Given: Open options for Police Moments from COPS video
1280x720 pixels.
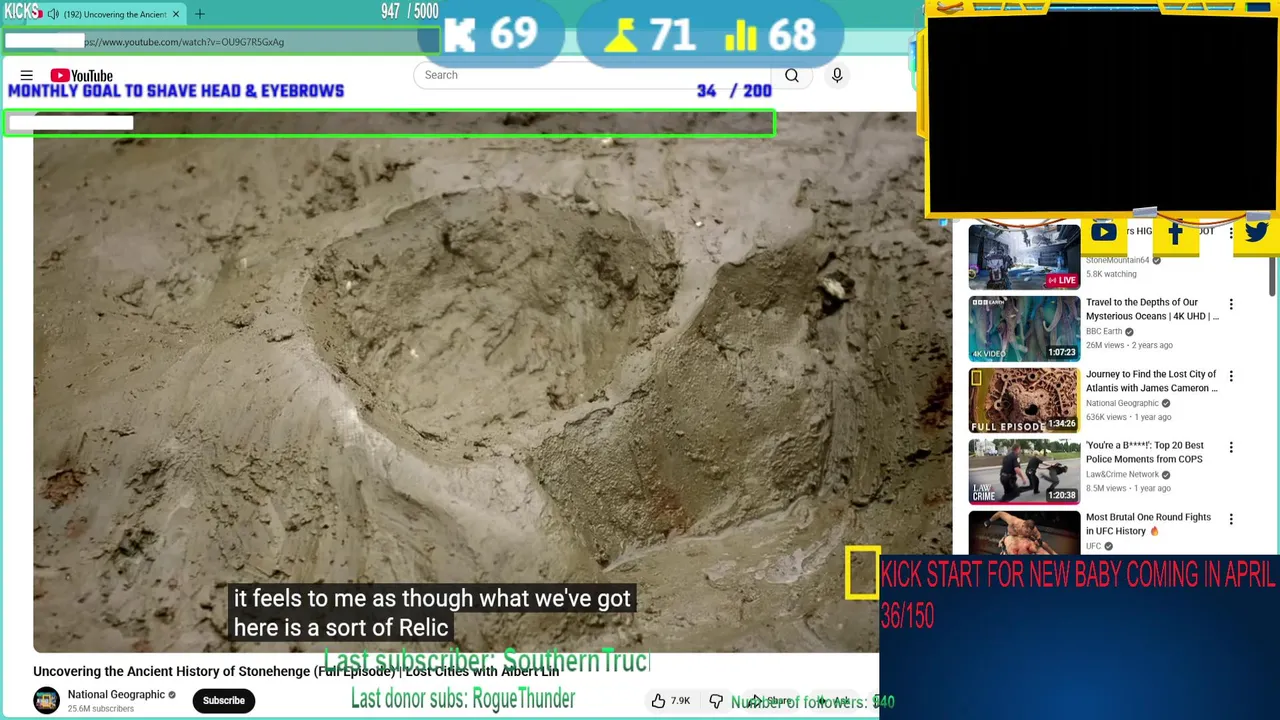Looking at the screenshot, I should [x=1231, y=447].
